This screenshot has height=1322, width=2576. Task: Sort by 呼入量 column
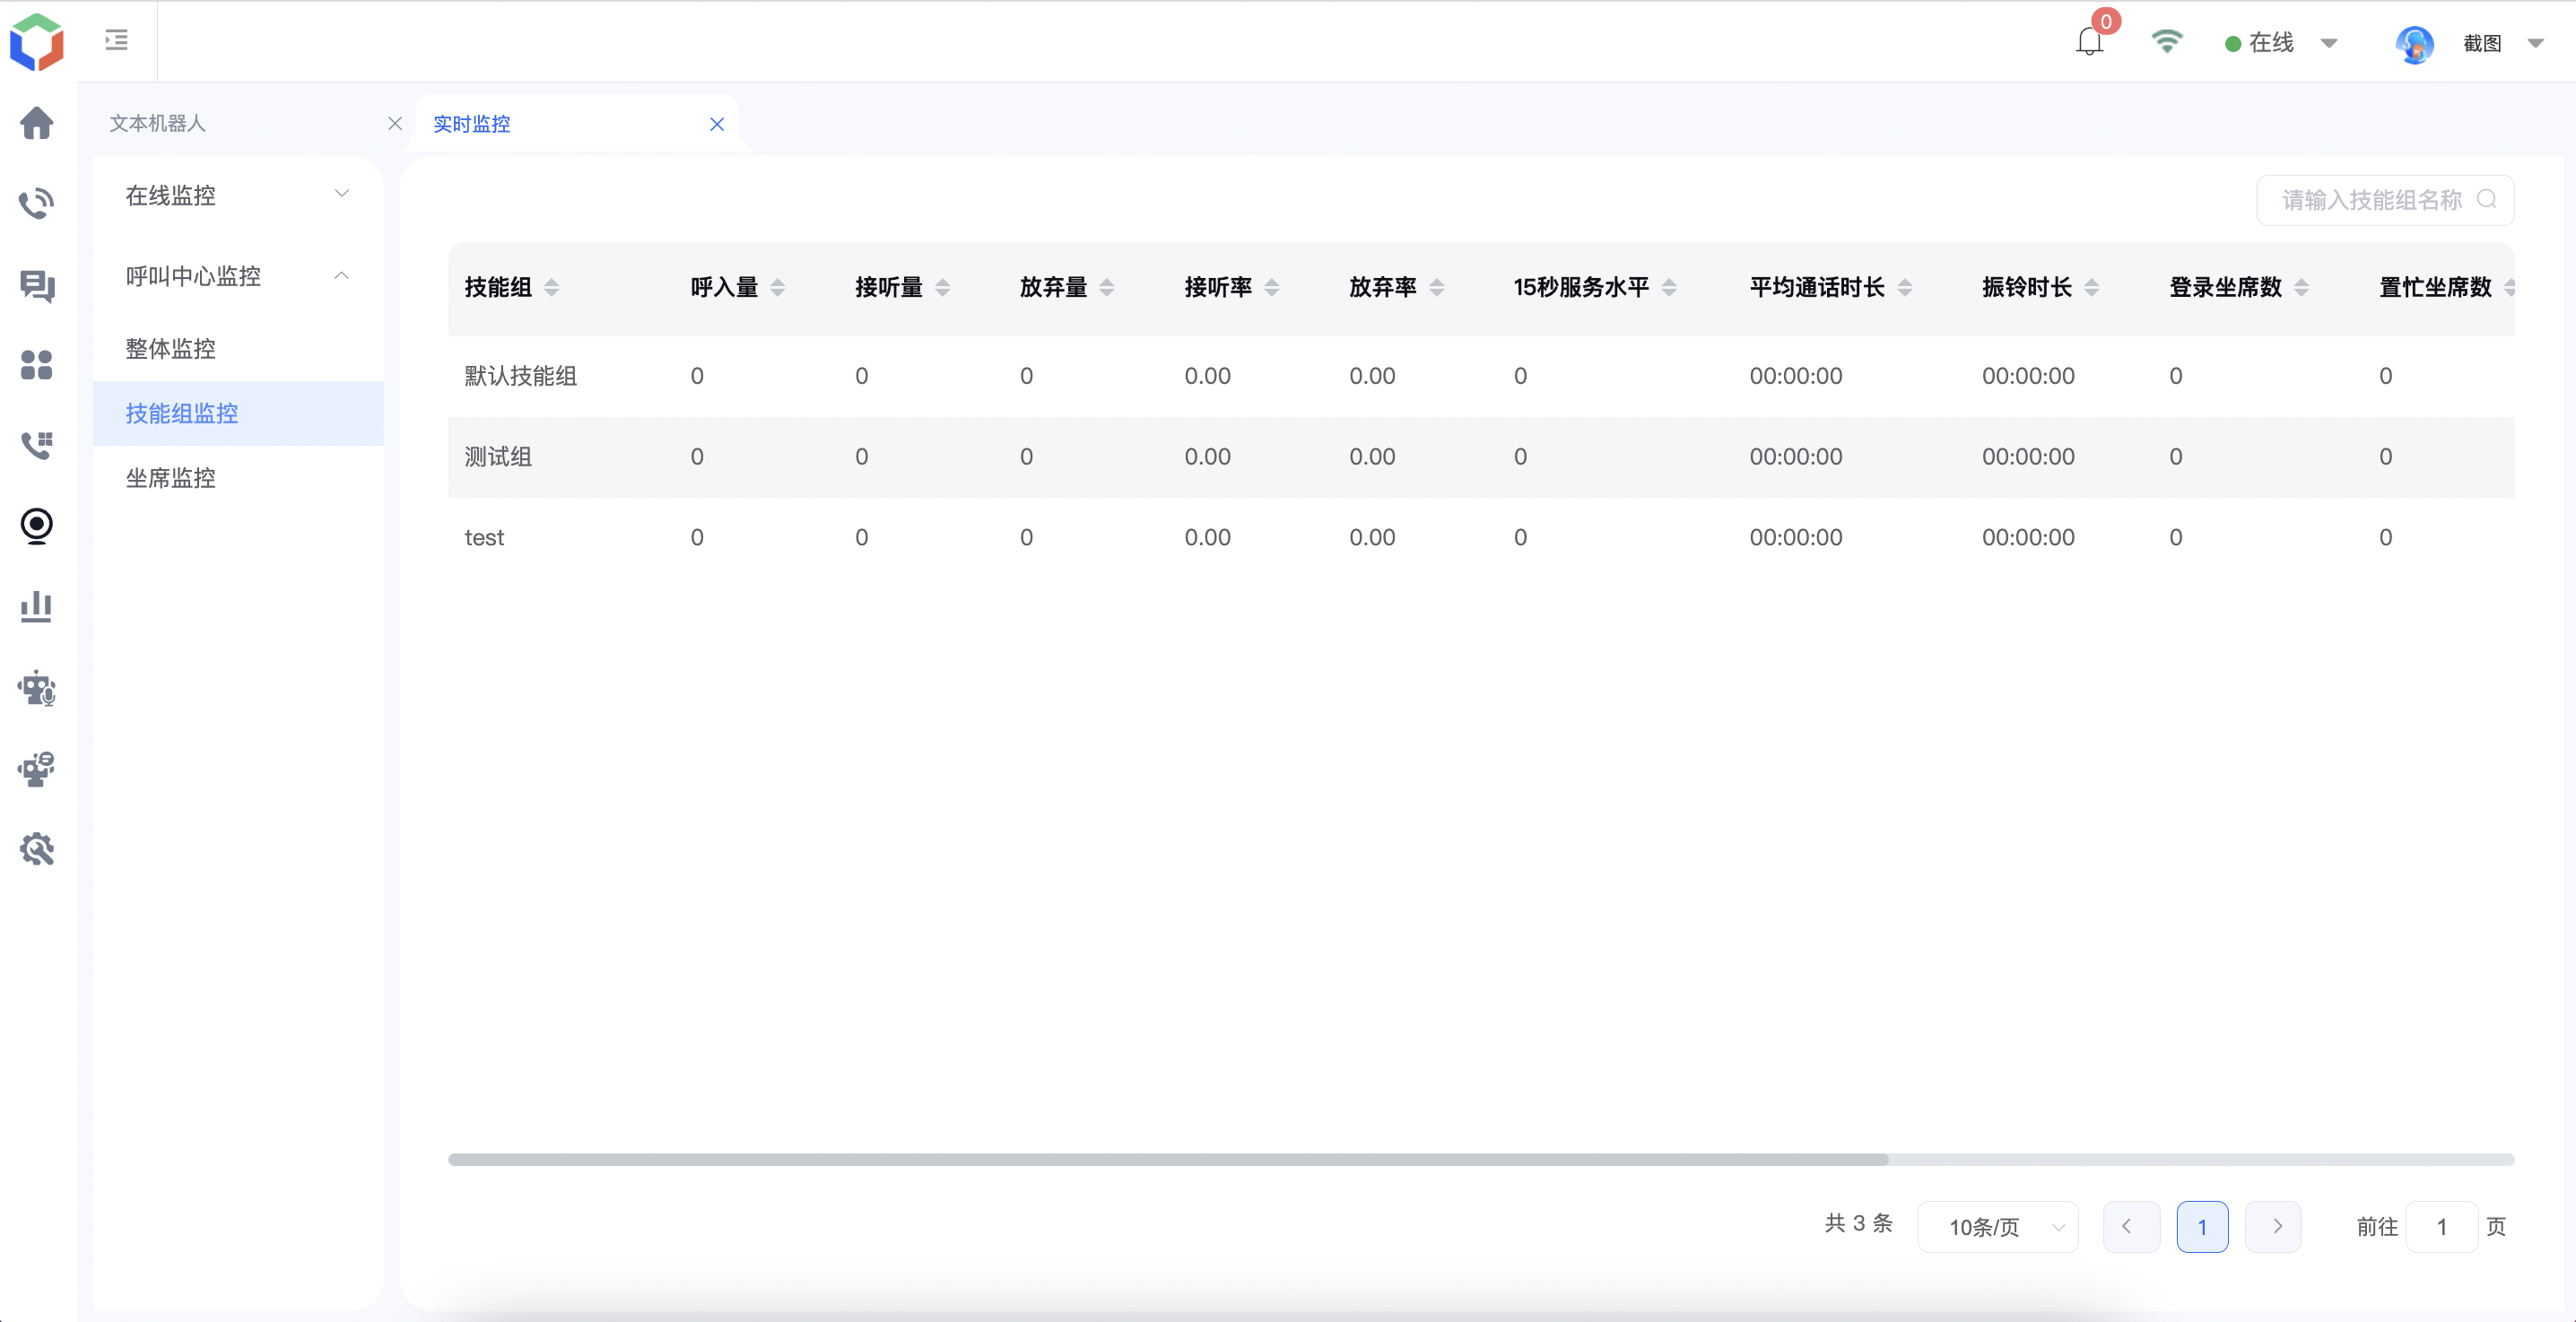[x=778, y=288]
